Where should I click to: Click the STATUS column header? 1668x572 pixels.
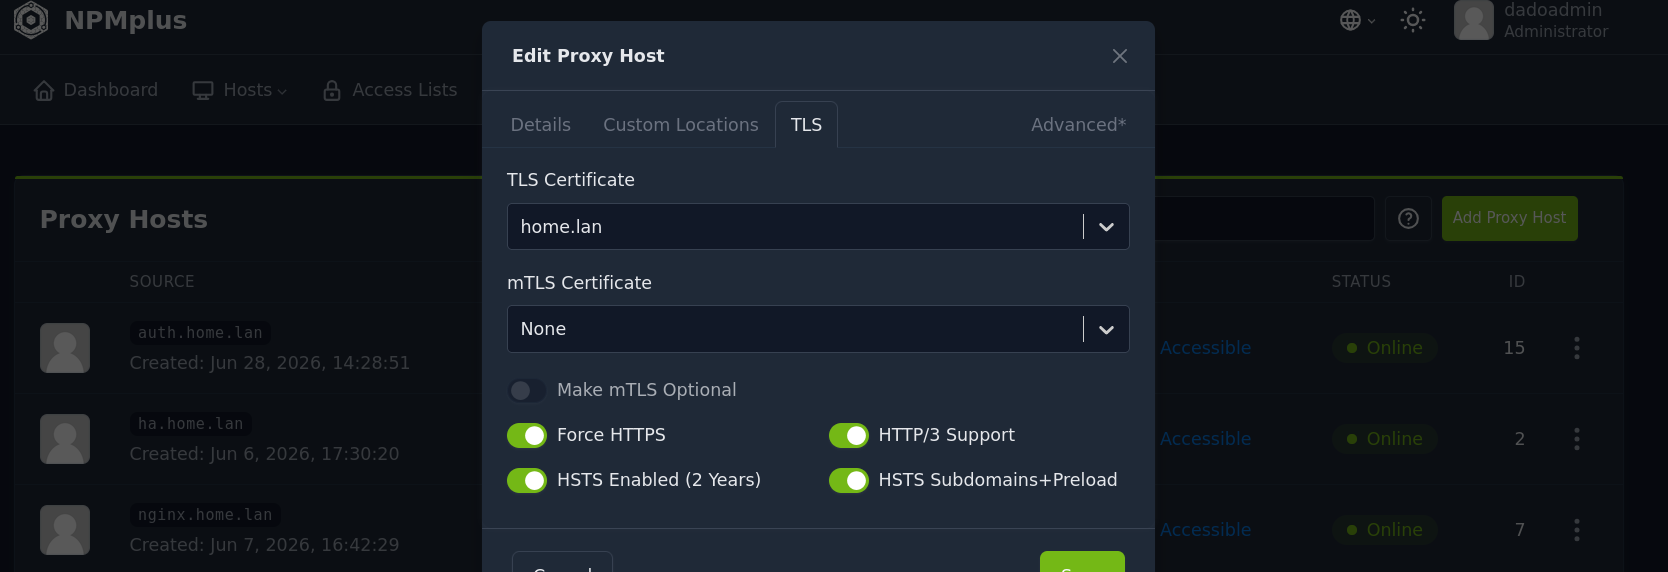coord(1361,282)
